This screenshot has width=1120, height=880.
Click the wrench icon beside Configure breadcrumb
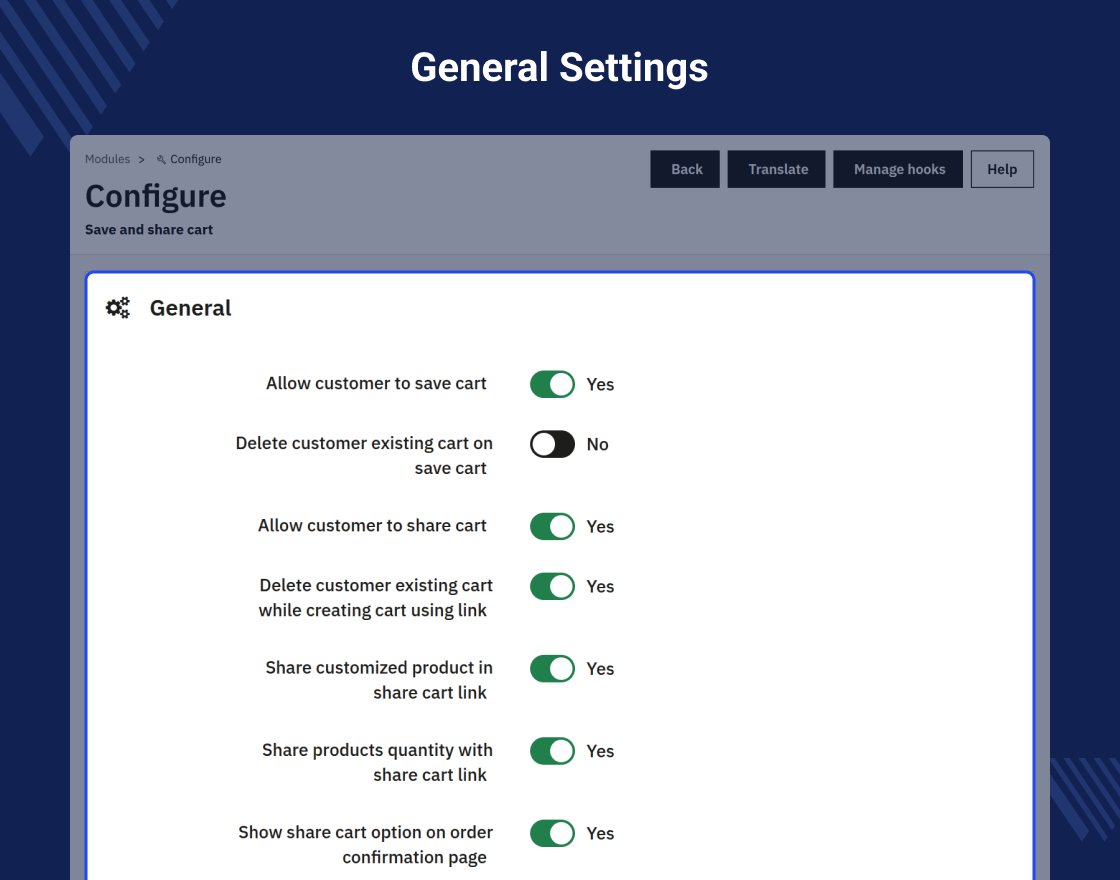coord(161,160)
